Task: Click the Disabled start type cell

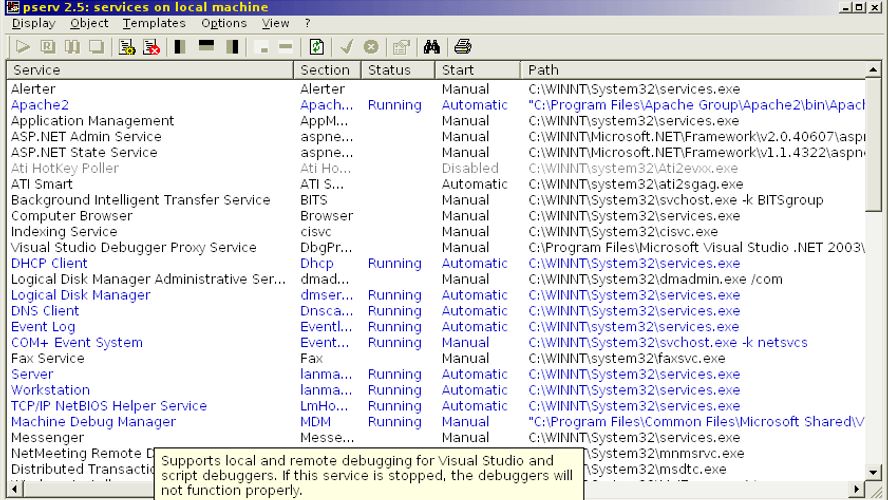Action: click(470, 168)
